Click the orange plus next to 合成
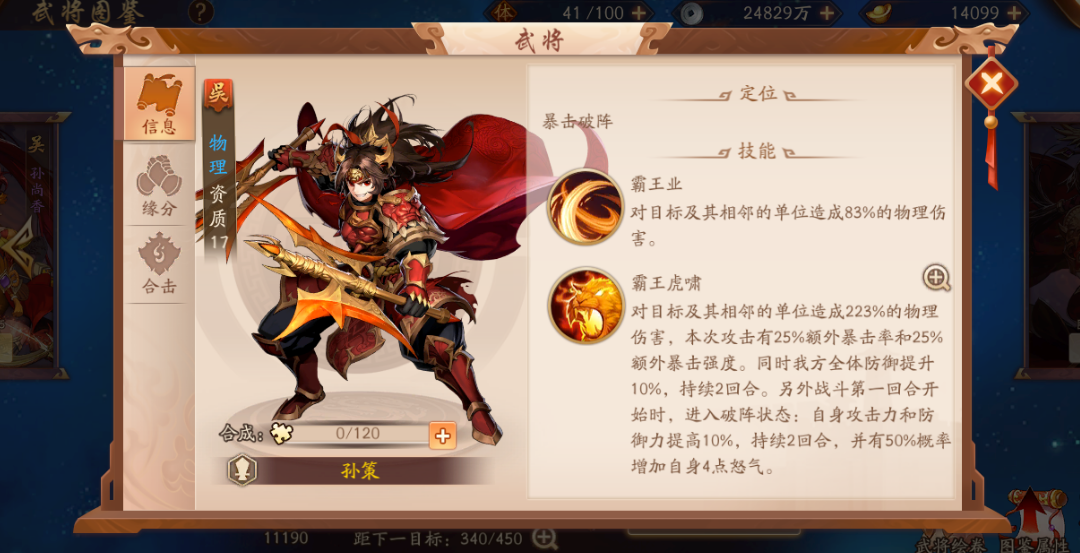The image size is (1080, 553). (x=442, y=435)
